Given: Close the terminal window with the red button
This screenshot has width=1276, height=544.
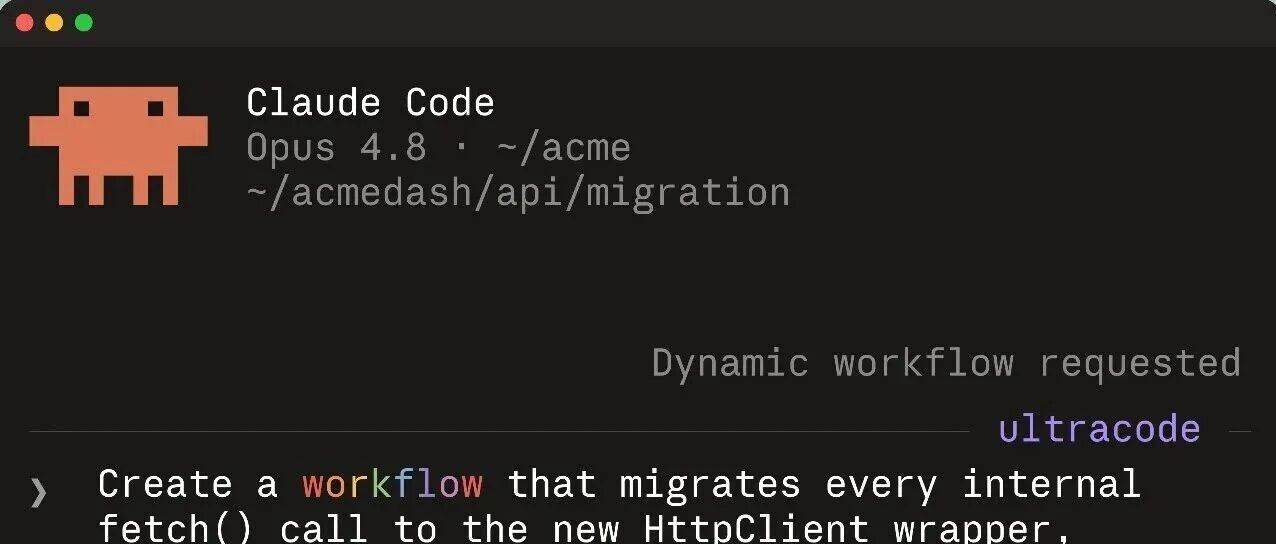Looking at the screenshot, I should tap(25, 22).
